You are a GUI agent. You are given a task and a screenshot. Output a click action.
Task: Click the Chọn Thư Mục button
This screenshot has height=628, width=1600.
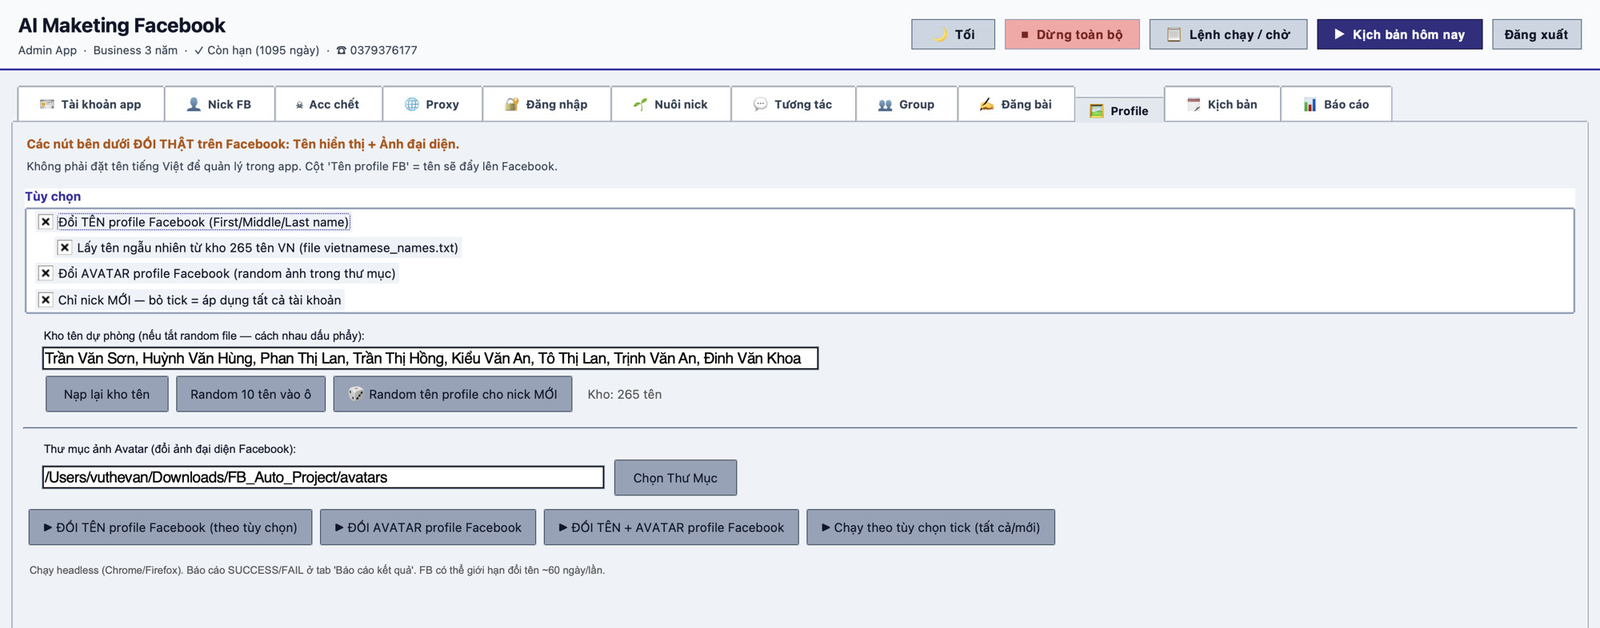point(675,478)
